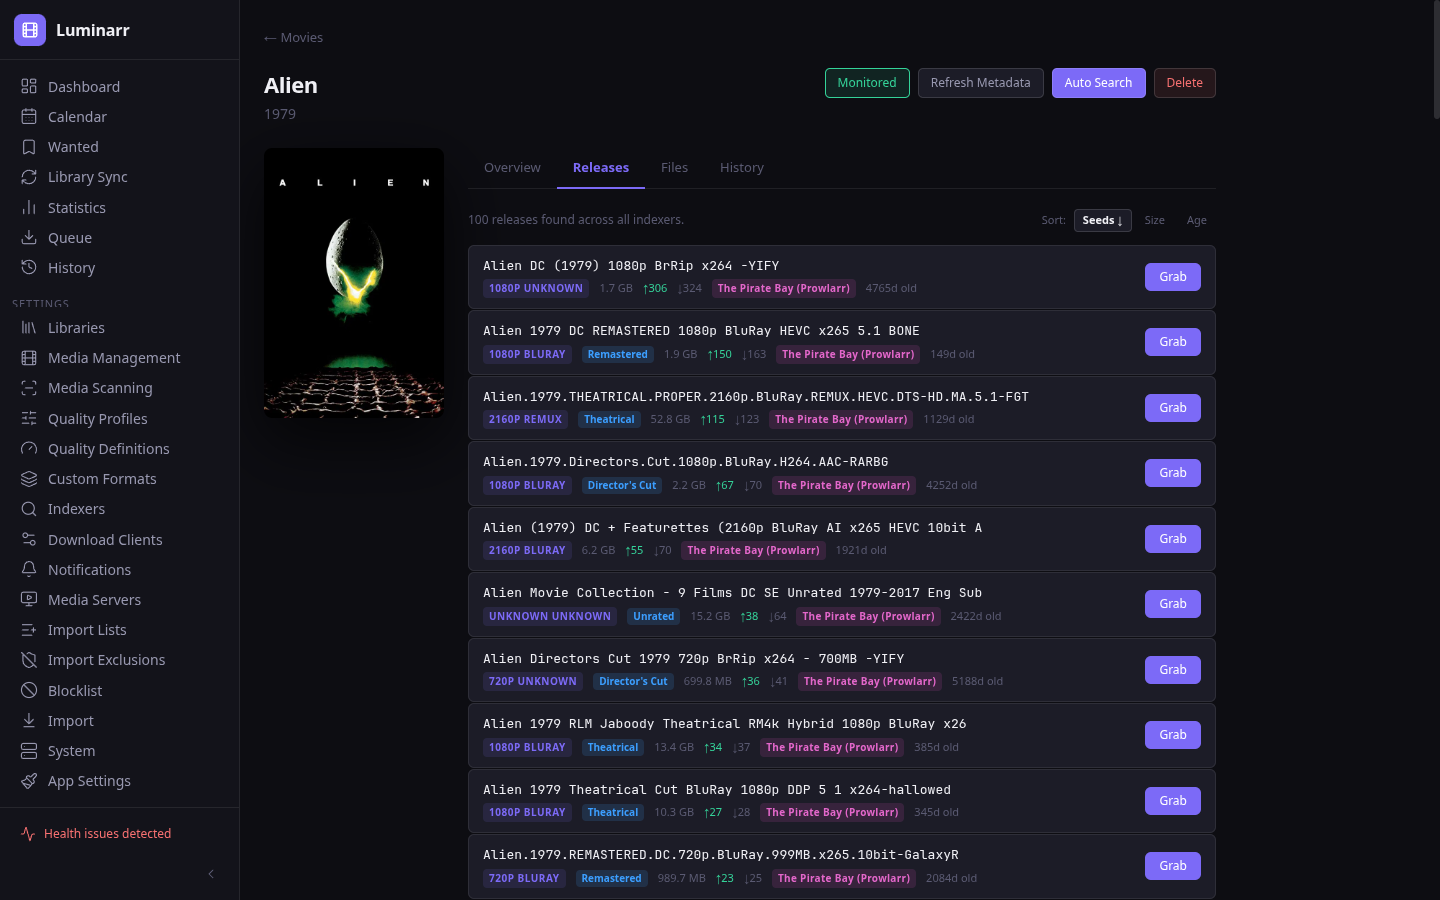Open the Custom Formats settings
The image size is (1440, 900).
(x=102, y=478)
